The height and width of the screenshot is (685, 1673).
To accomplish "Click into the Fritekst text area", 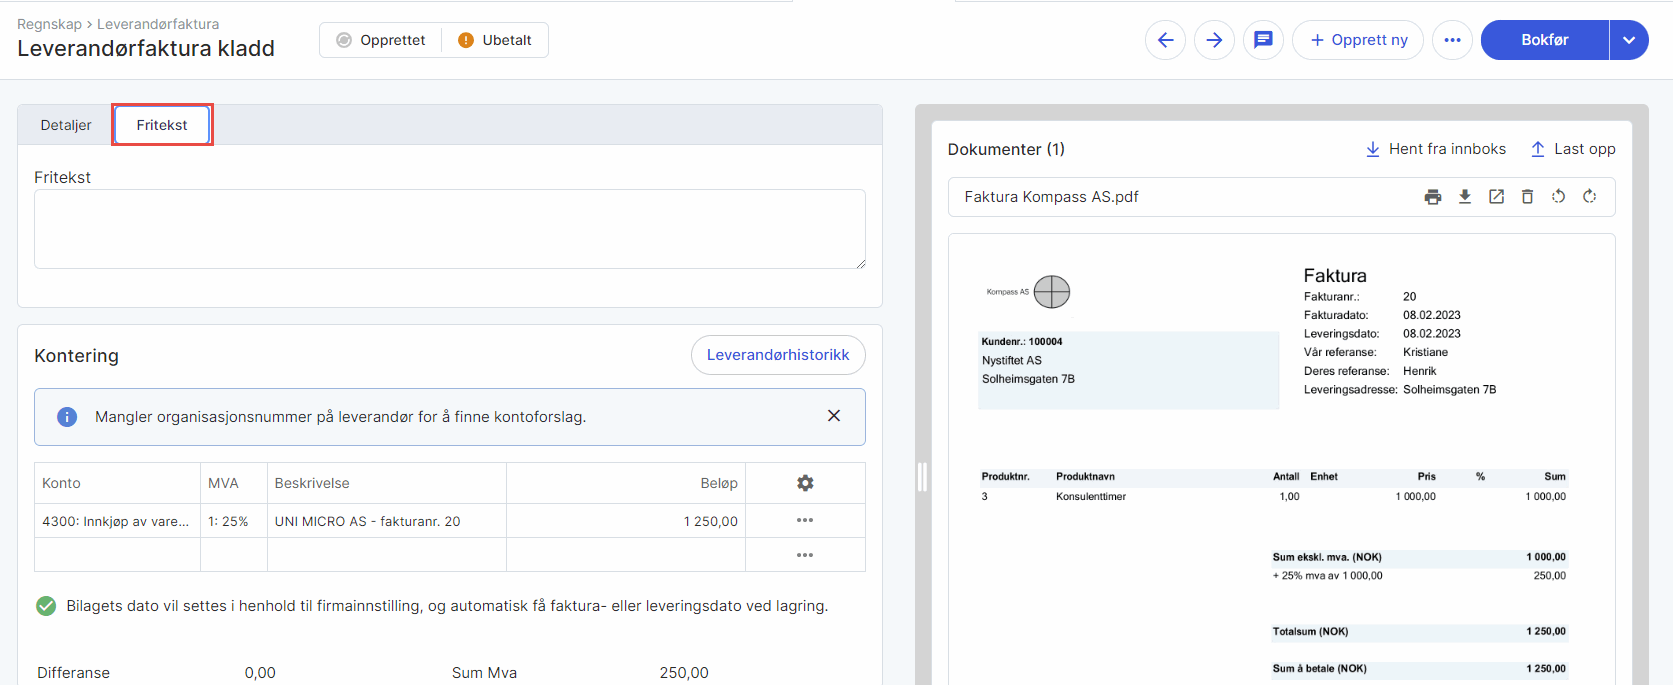I will [x=449, y=229].
